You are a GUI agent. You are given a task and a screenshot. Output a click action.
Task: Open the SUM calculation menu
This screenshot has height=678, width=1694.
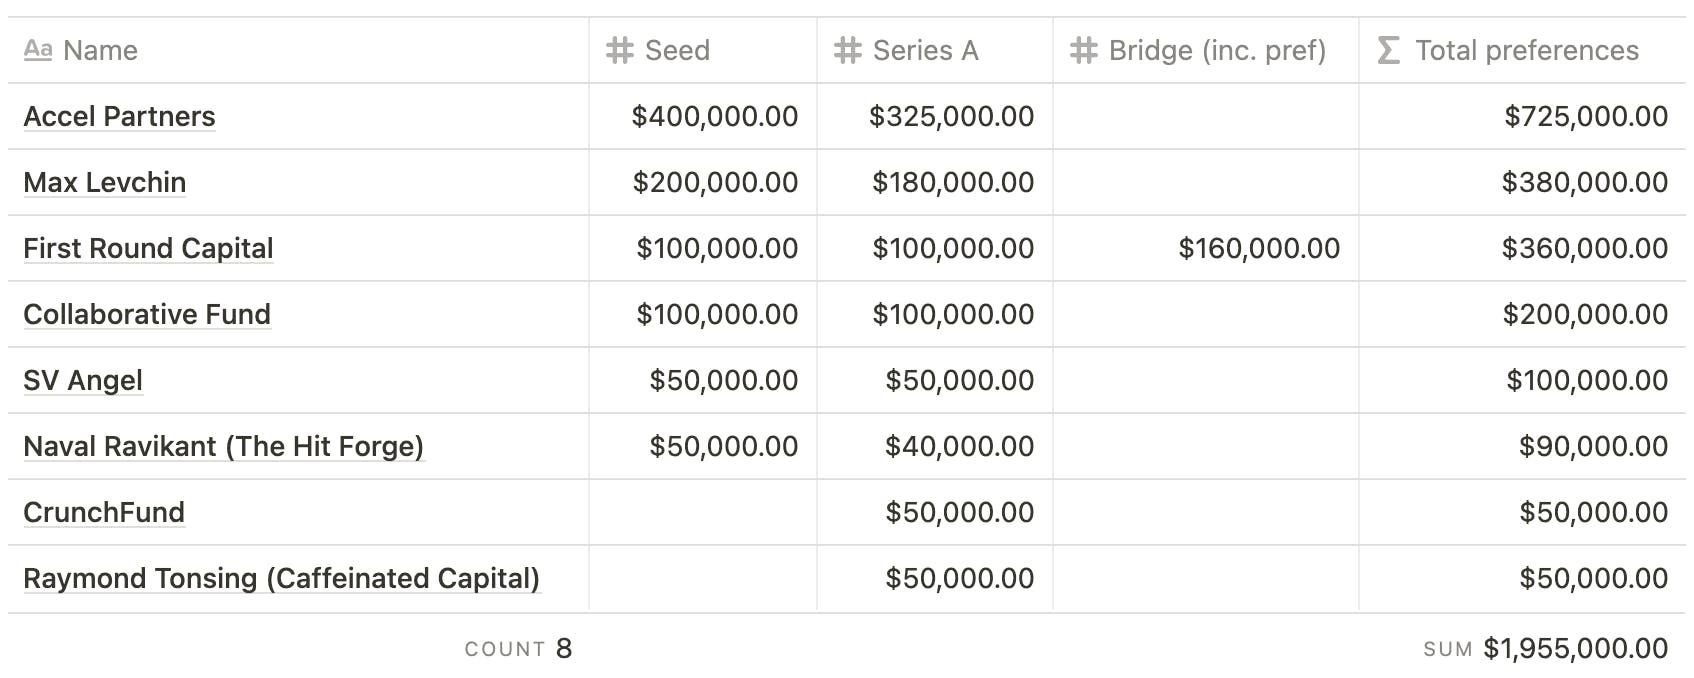point(1545,649)
